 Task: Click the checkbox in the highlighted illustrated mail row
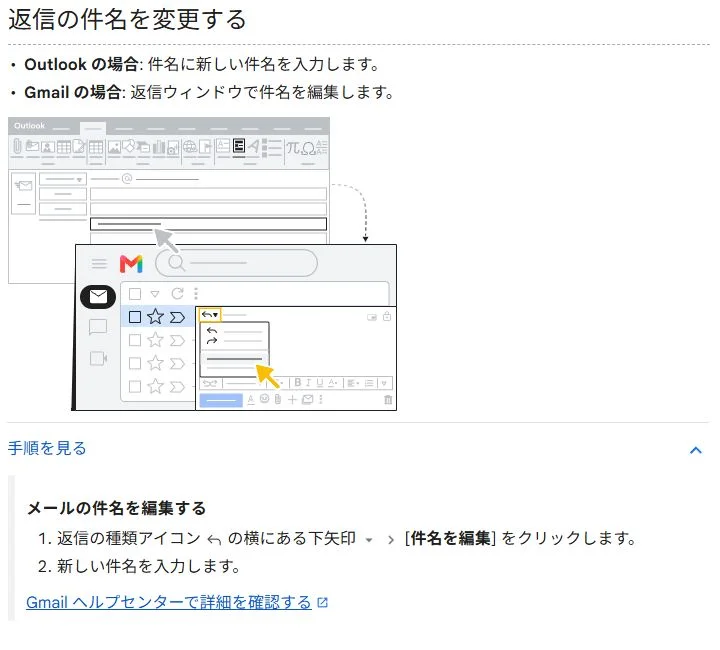(x=135, y=317)
